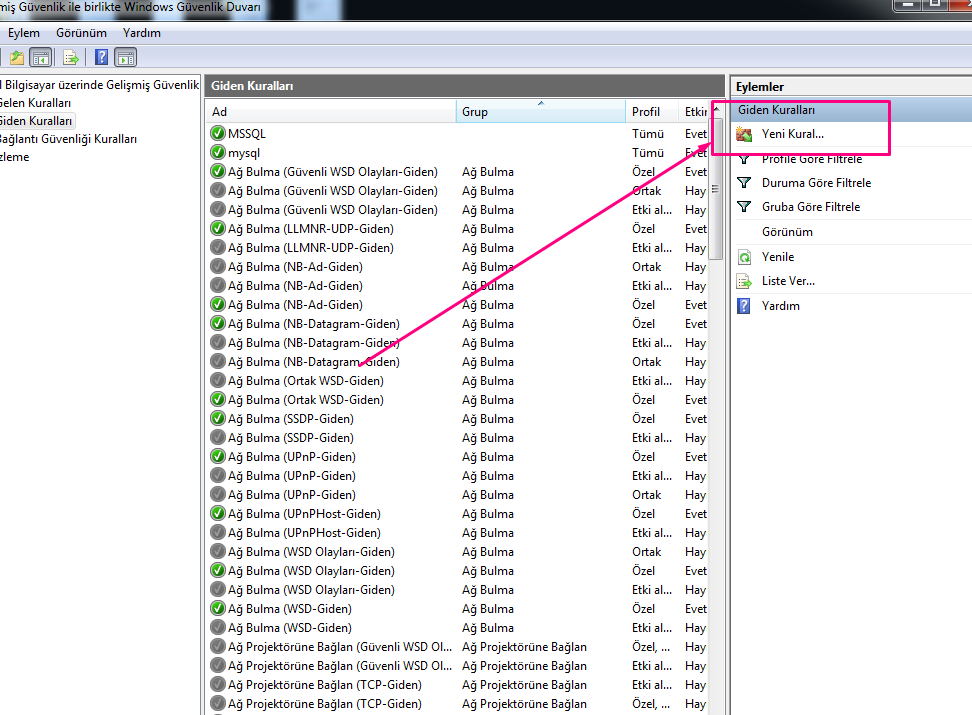Sort by the Grup column header
The width and height of the screenshot is (972, 715).
[x=541, y=112]
